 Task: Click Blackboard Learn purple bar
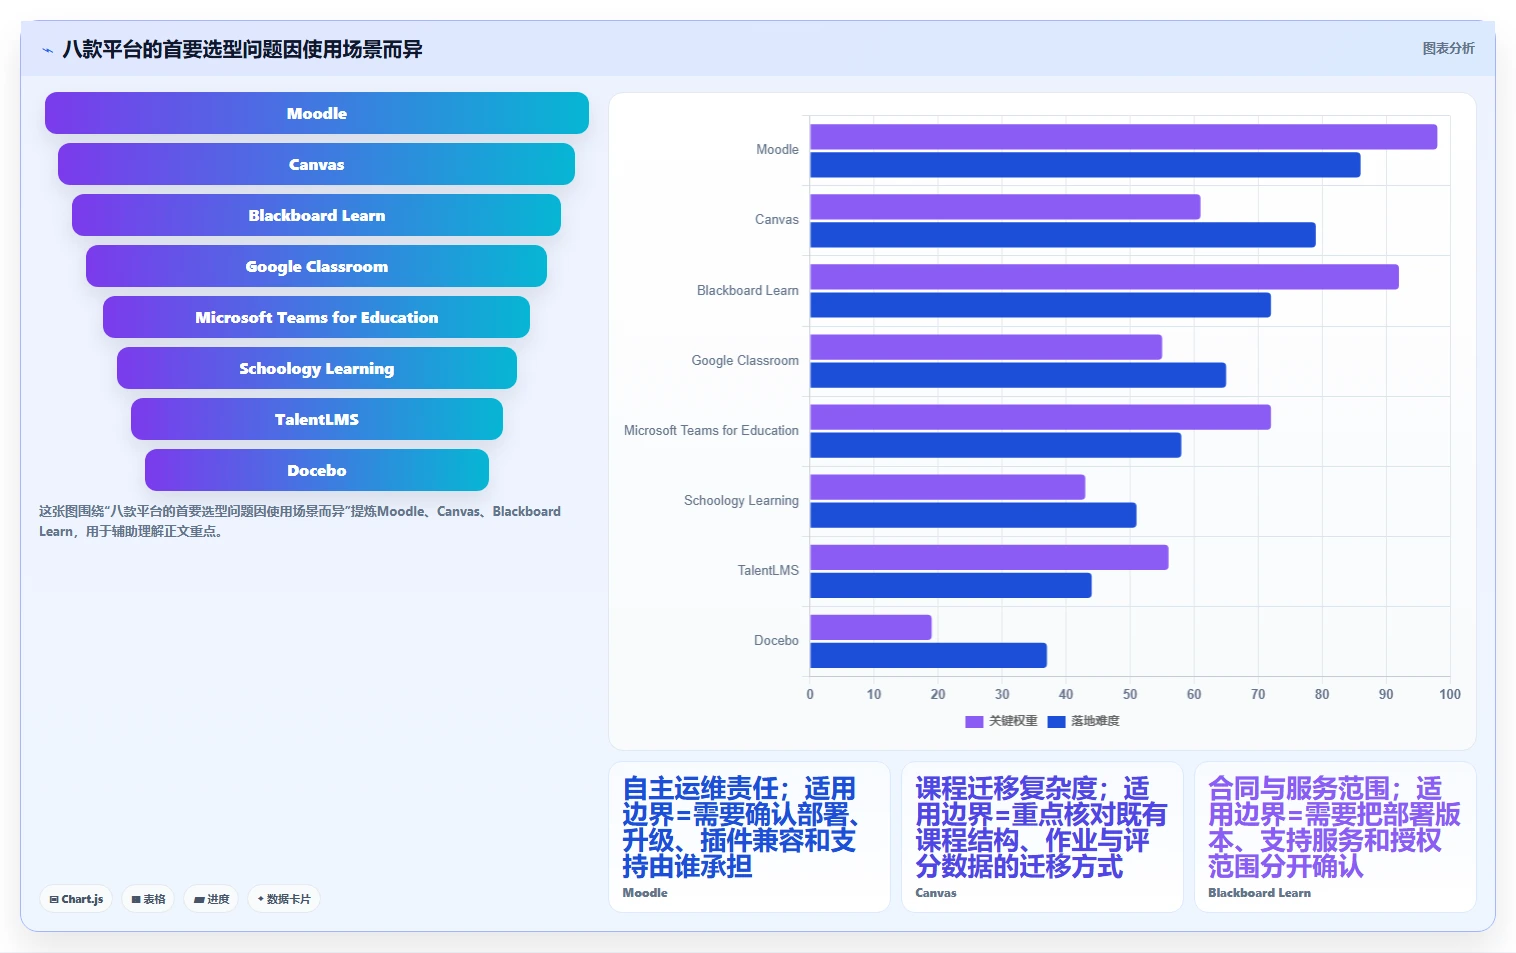click(1104, 277)
